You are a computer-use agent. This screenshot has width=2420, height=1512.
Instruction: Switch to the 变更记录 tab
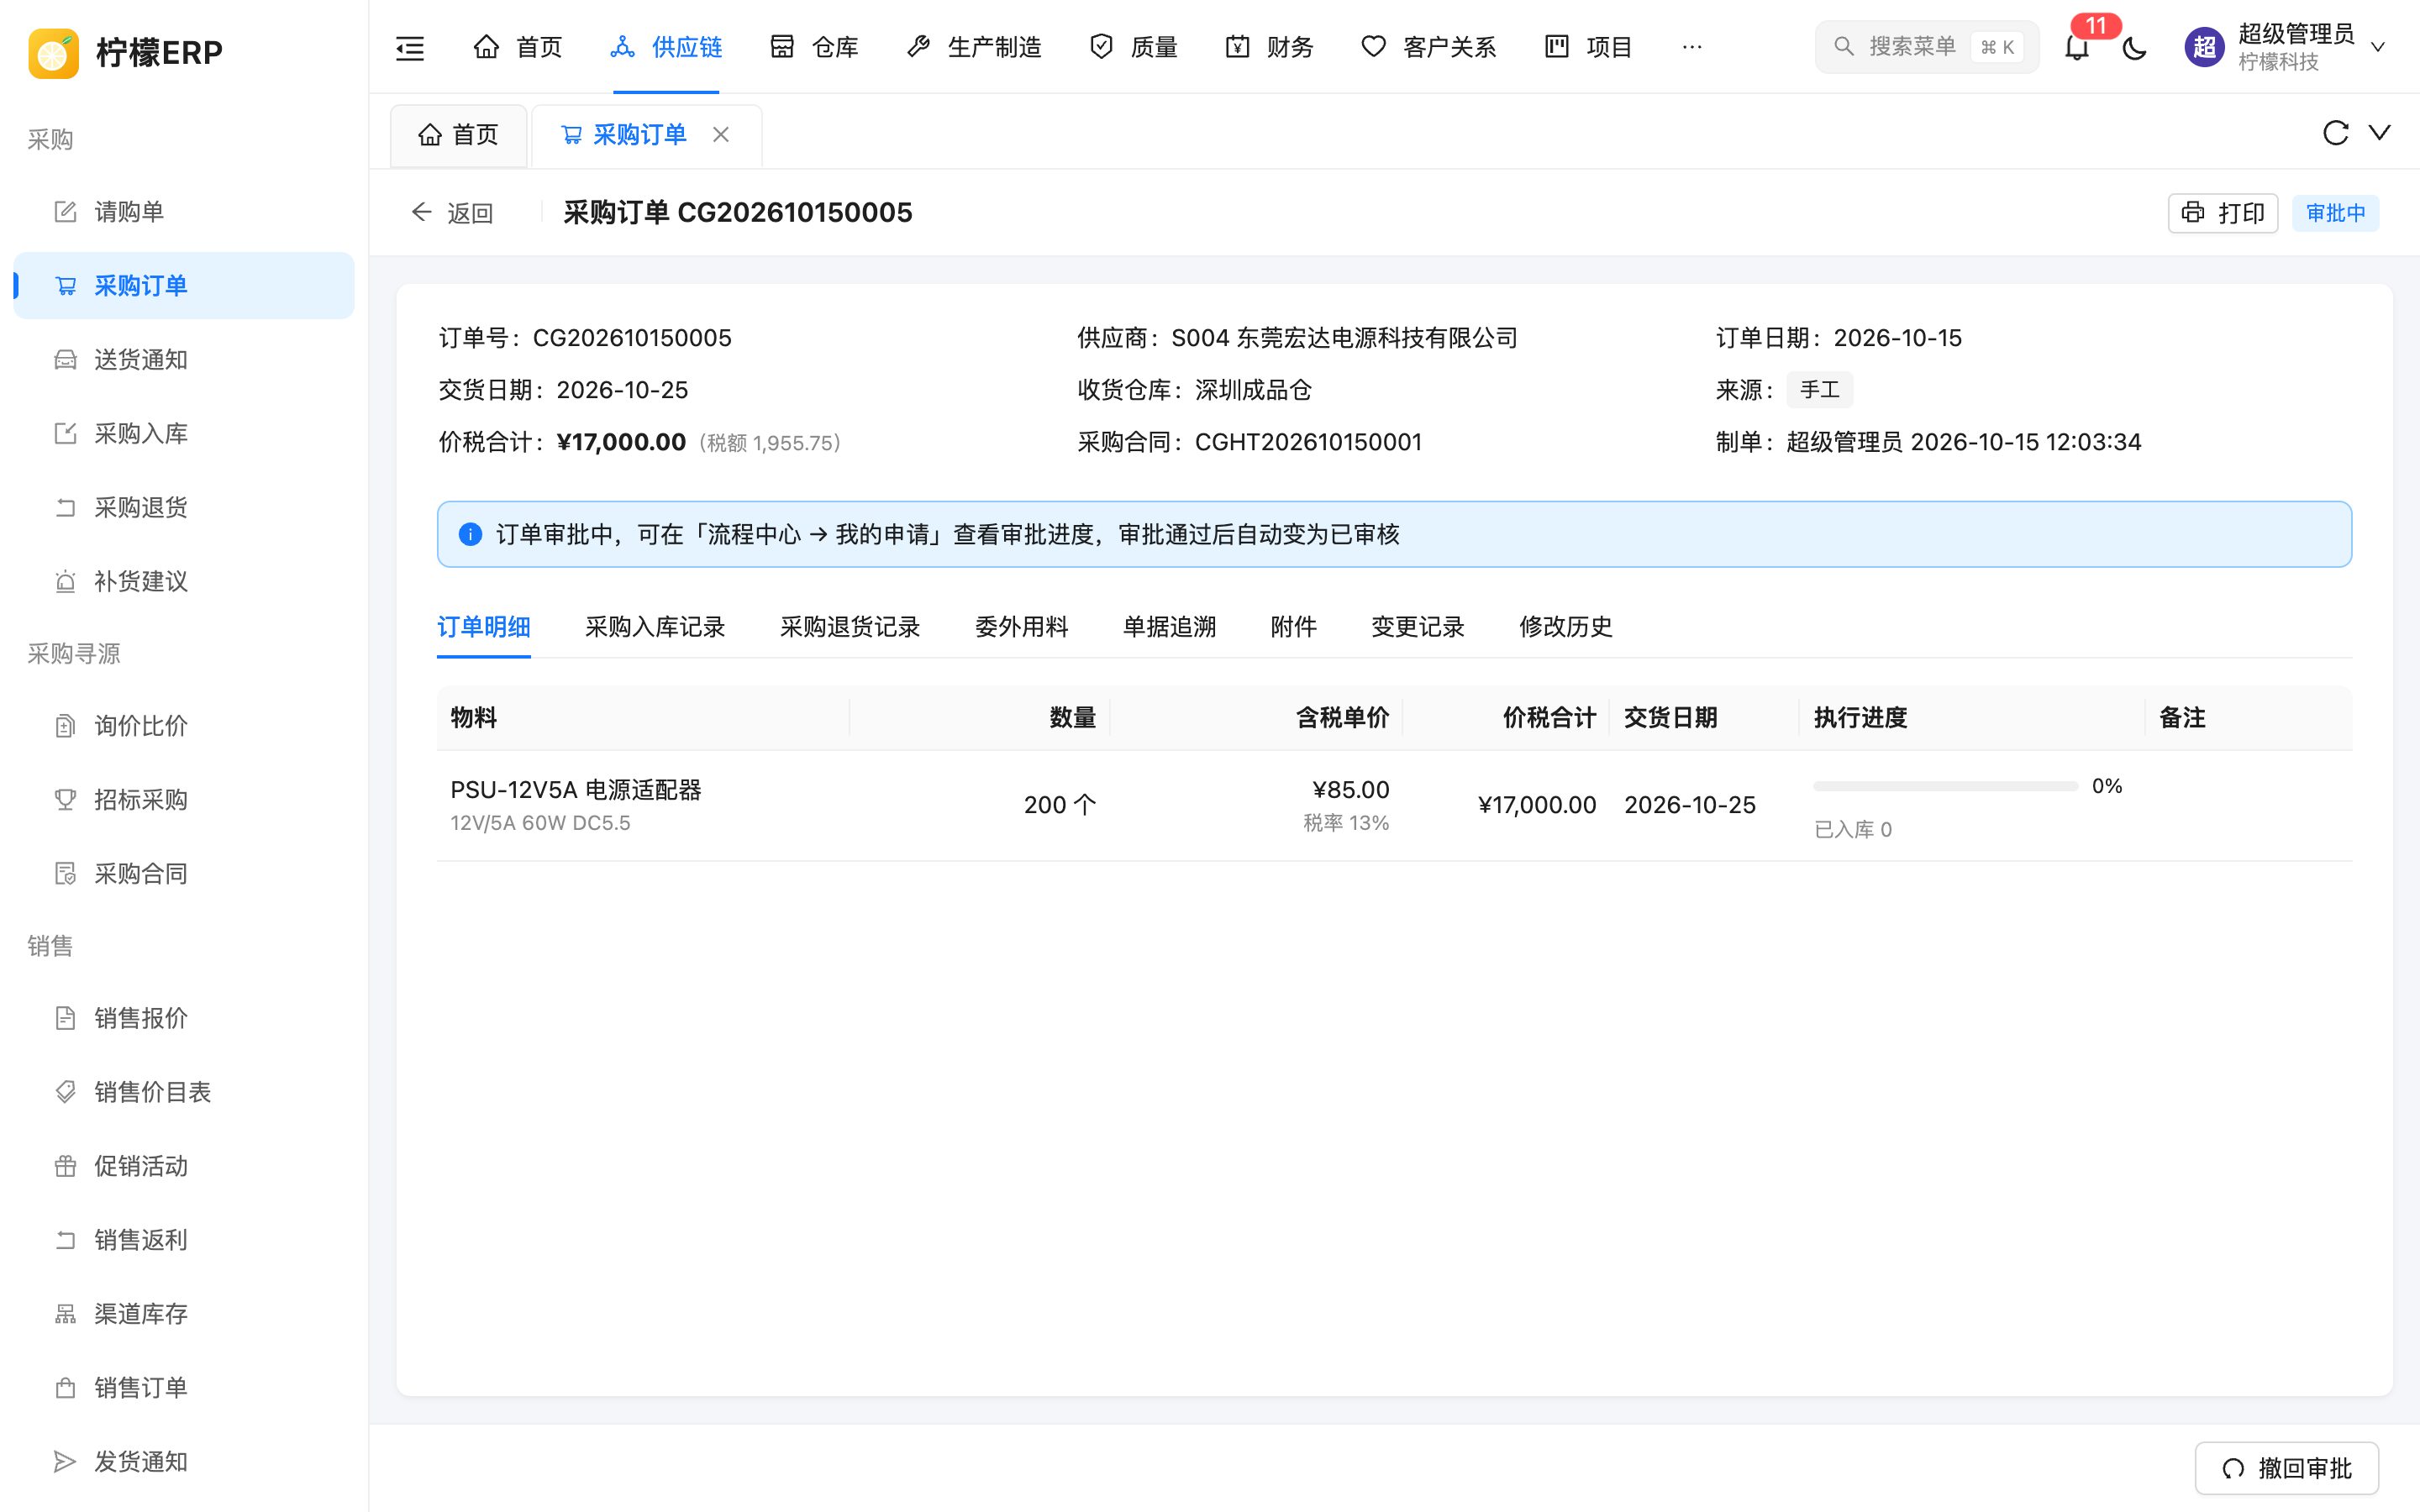[x=1417, y=627]
